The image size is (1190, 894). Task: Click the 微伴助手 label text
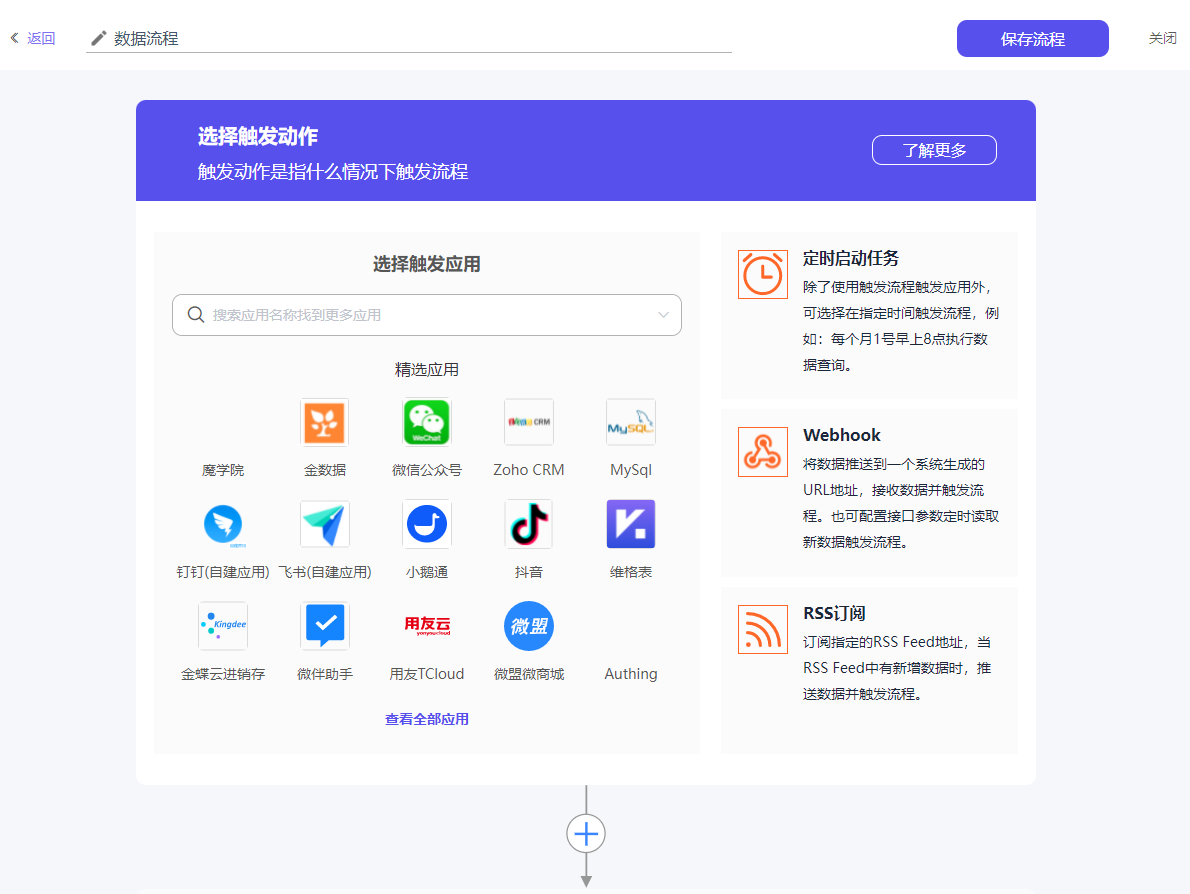(325, 674)
